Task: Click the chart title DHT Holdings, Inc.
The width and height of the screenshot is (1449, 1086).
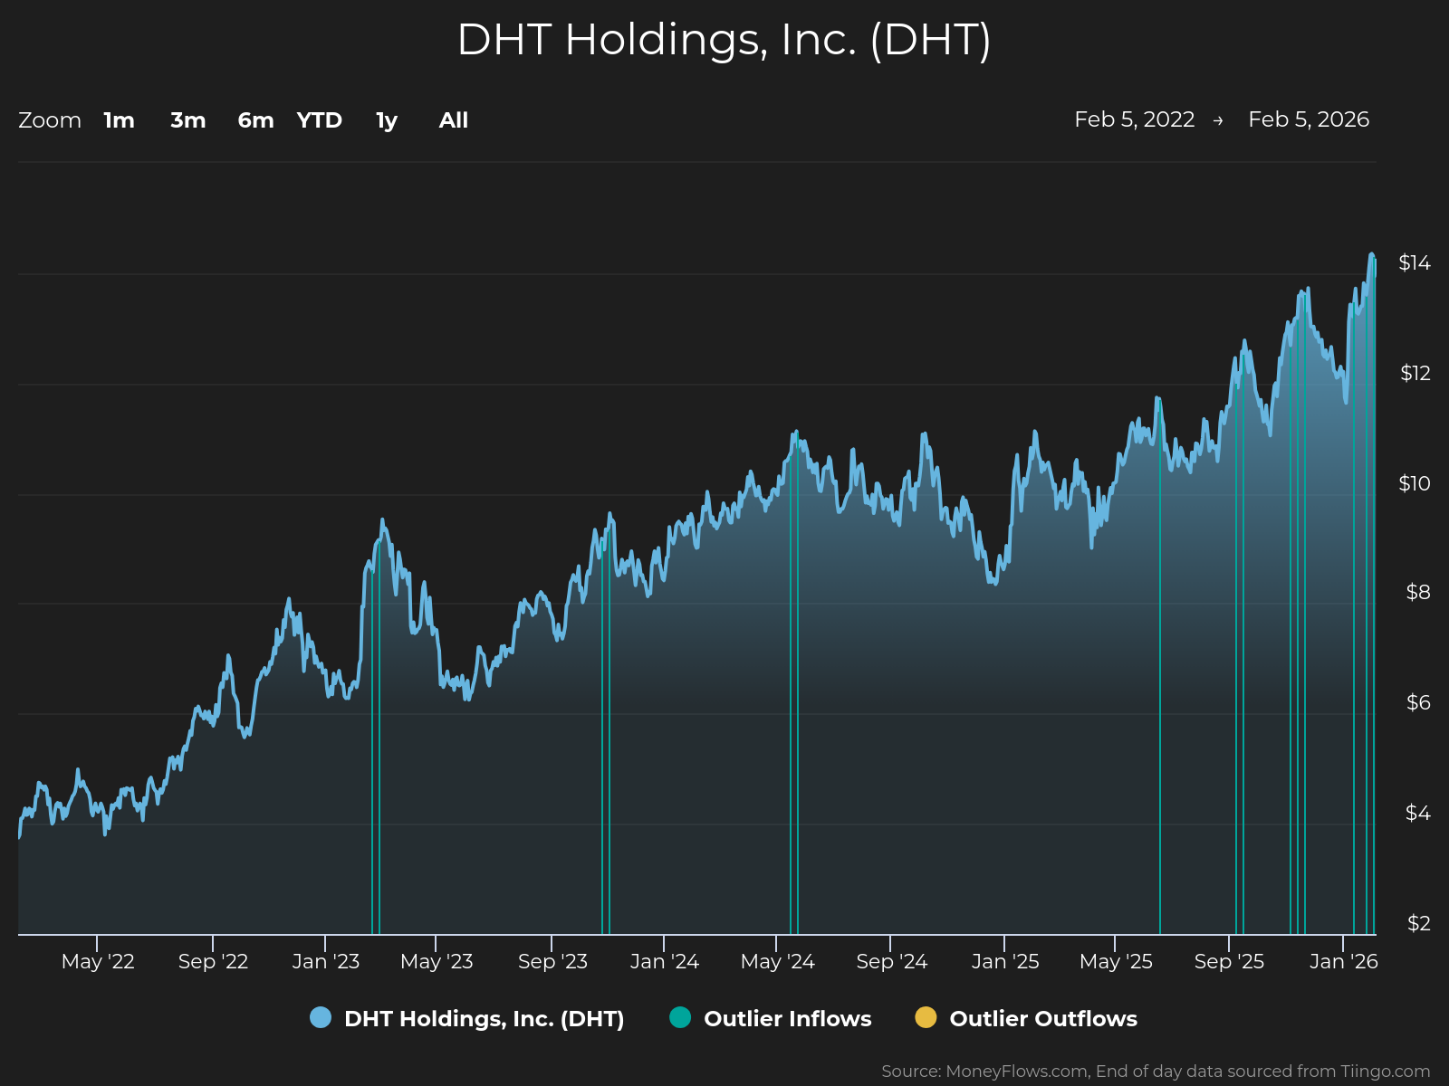Action: tap(724, 41)
